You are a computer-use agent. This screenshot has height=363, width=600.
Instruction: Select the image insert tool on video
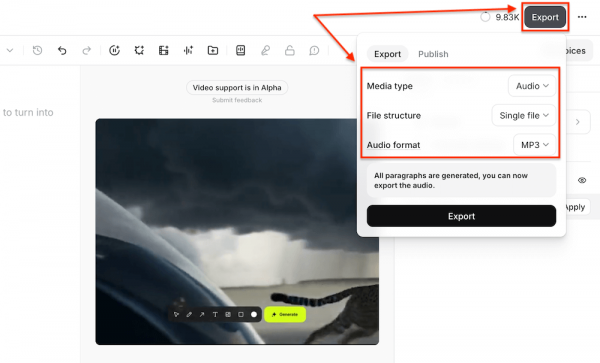click(x=228, y=314)
